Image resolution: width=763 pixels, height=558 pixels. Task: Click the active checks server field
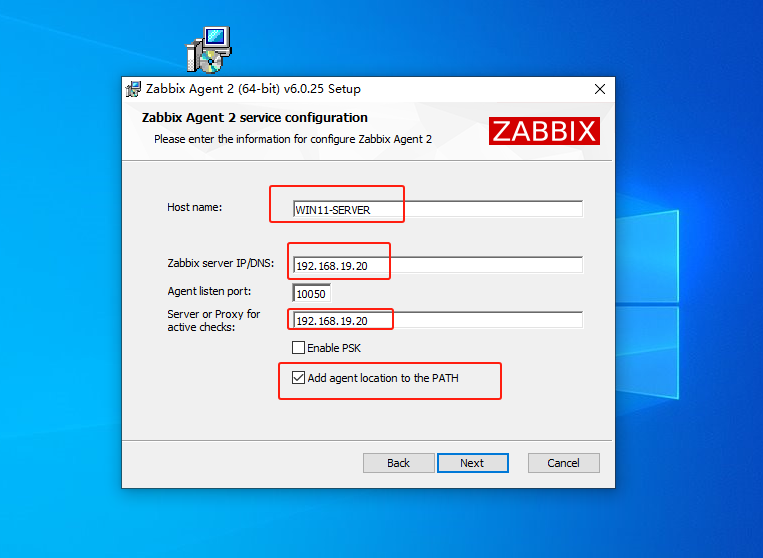pos(438,320)
